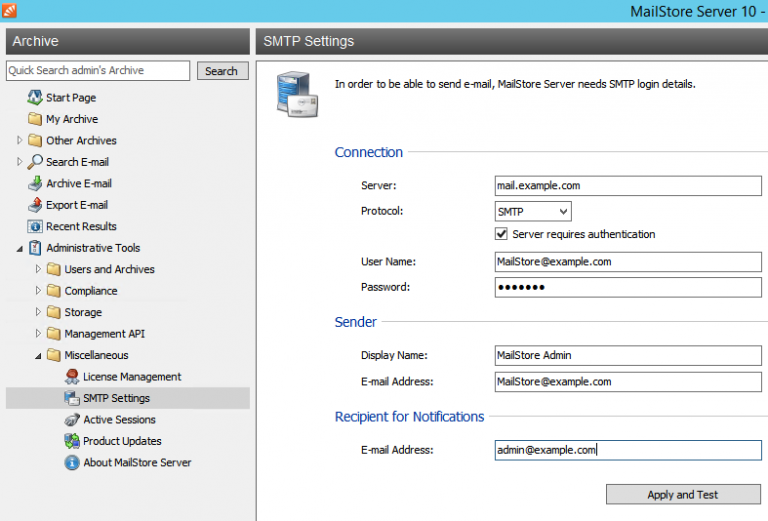Screen dimensions: 768x521
Task: Click the About MailStore Server info icon
Action: (72, 463)
